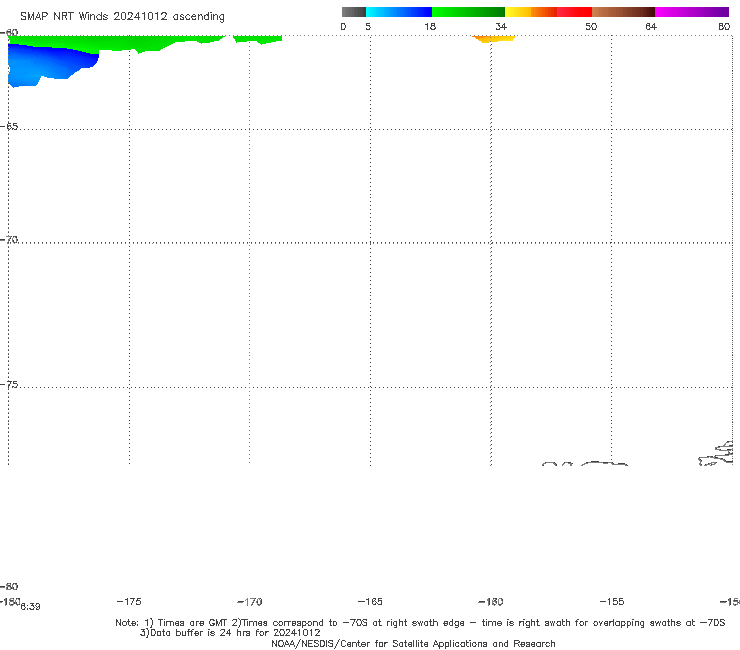Click the latitude label '-70'
Viewport: 740px width, 650px height.
click(9, 240)
